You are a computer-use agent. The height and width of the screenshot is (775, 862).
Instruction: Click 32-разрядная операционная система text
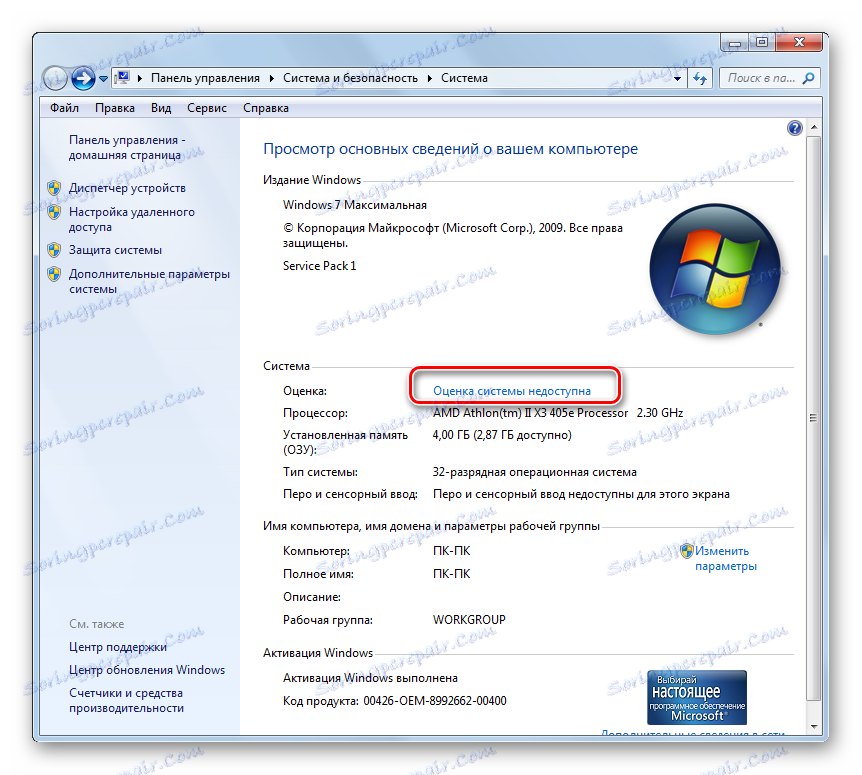tap(534, 472)
